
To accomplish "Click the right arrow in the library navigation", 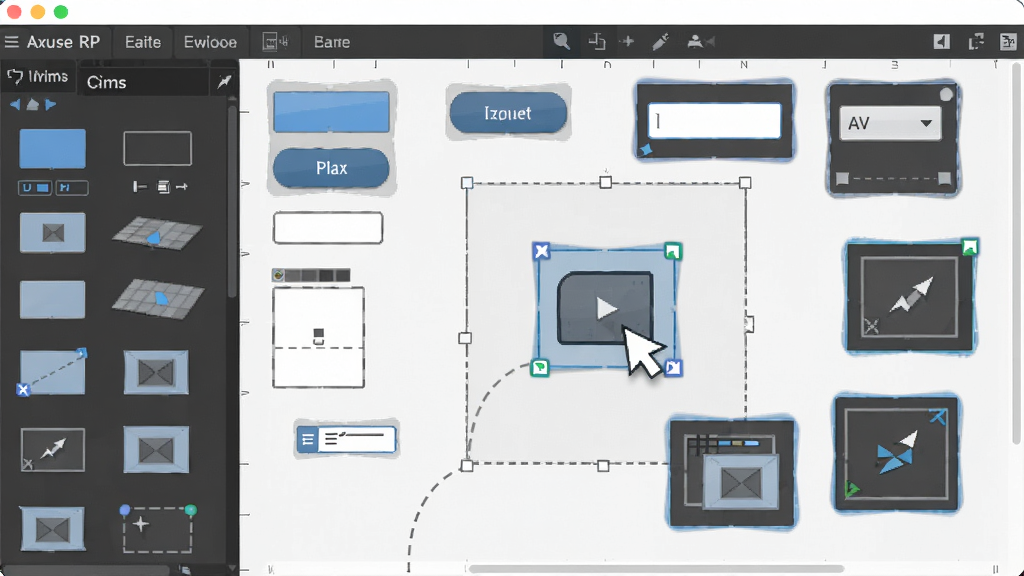I will pyautogui.click(x=50, y=104).
